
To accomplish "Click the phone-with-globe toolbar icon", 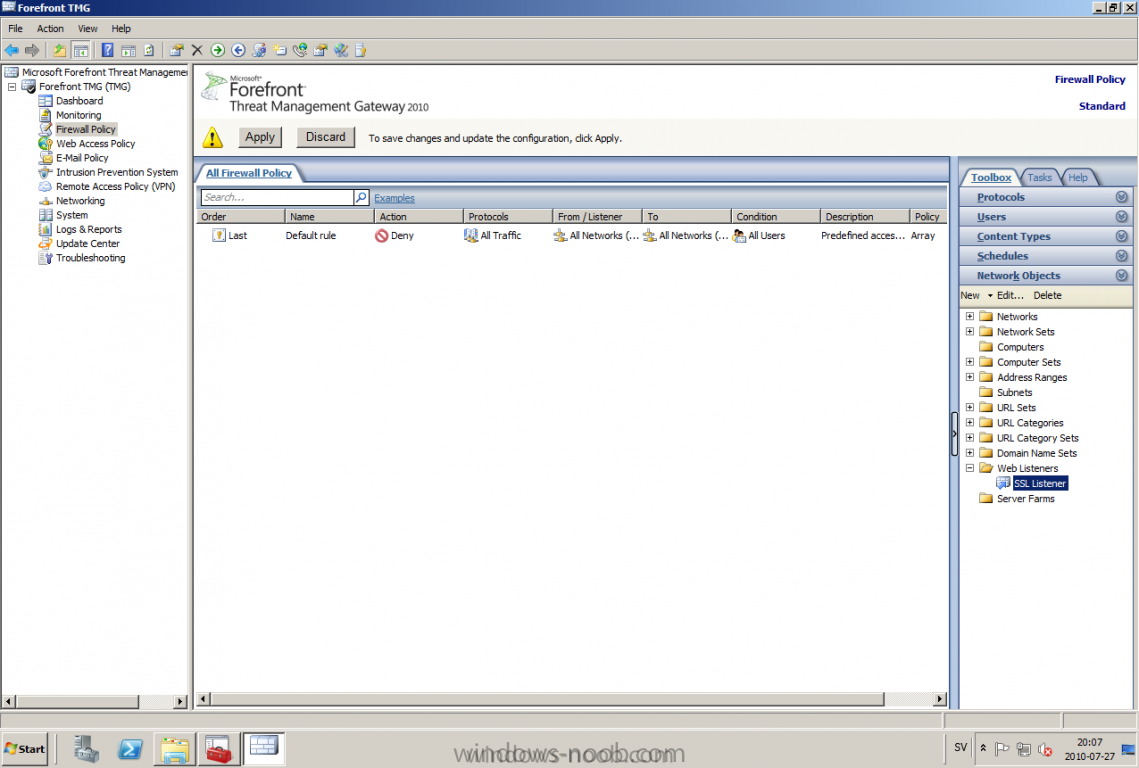I will [x=300, y=50].
